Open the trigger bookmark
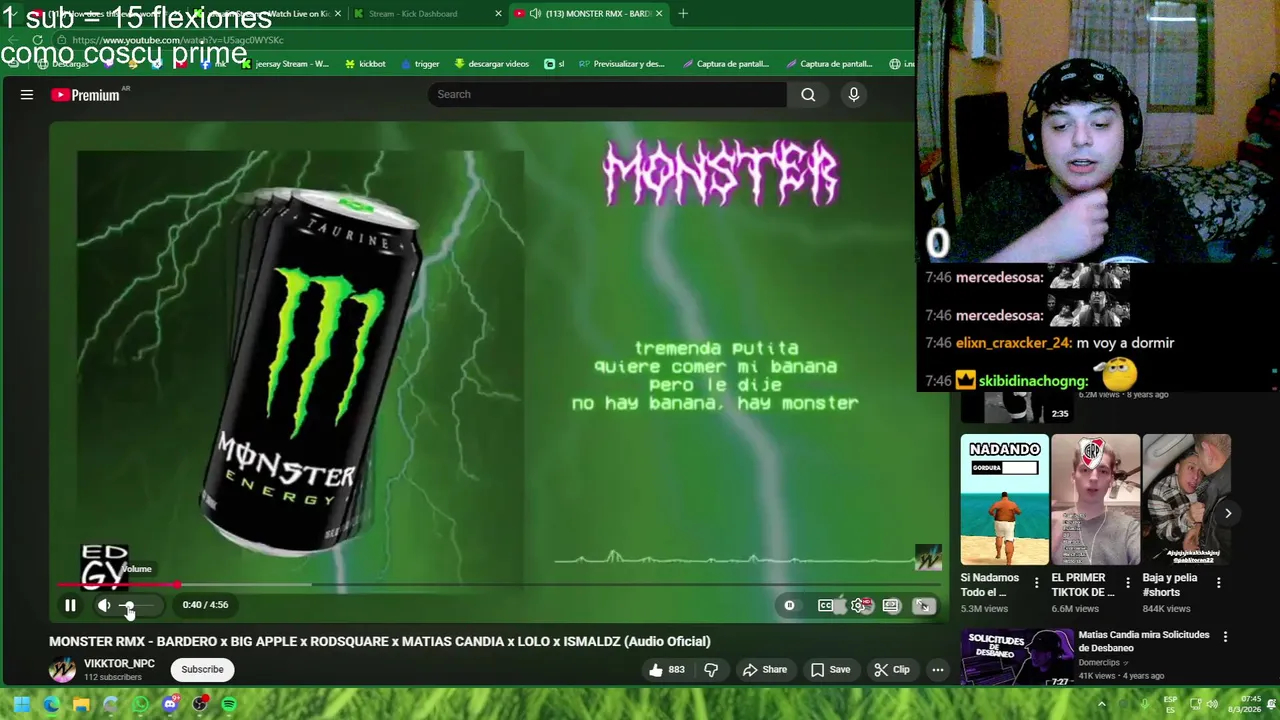The width and height of the screenshot is (1280, 720). coord(420,64)
